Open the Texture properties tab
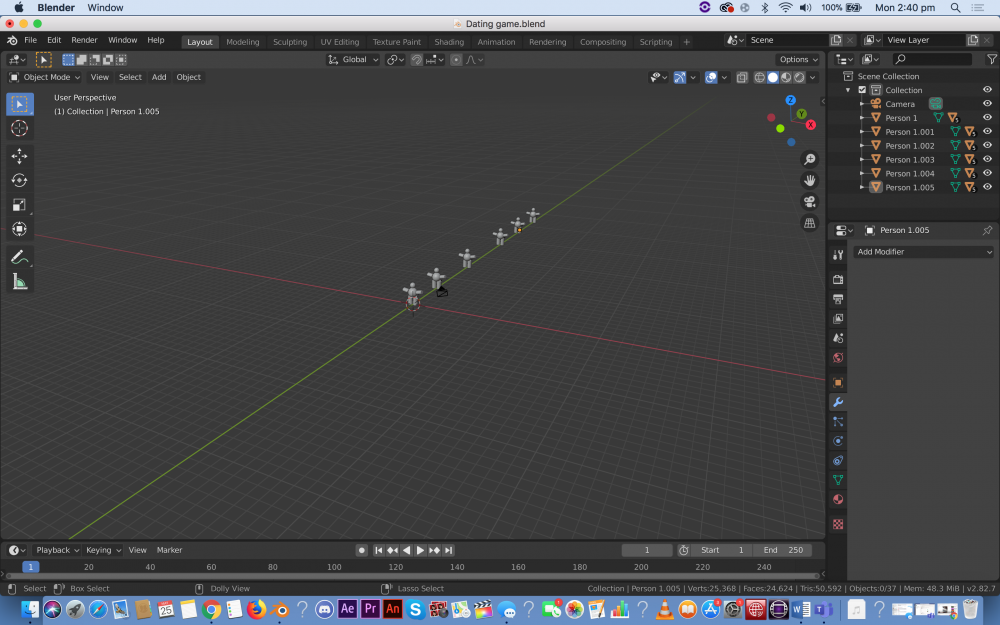The height and width of the screenshot is (625, 1000). [x=838, y=524]
